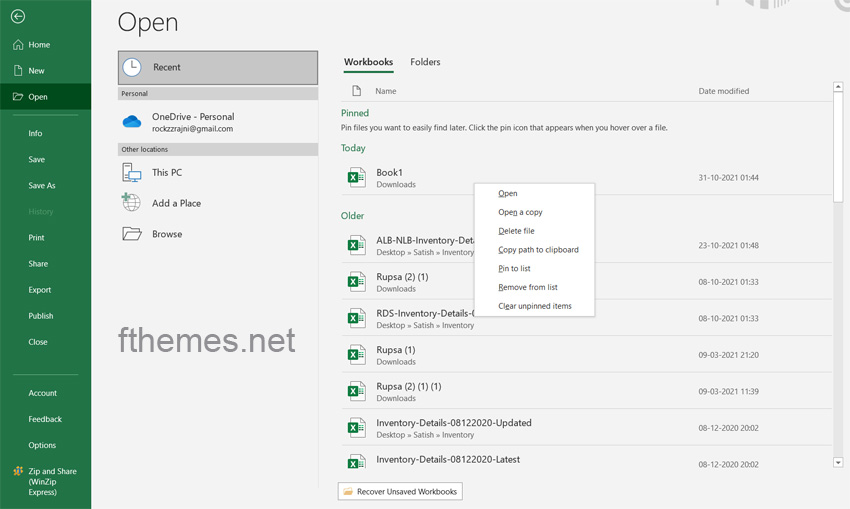Click the Excel icon for RDS-Inventory-Details
The height and width of the screenshot is (509, 850).
[x=356, y=318]
